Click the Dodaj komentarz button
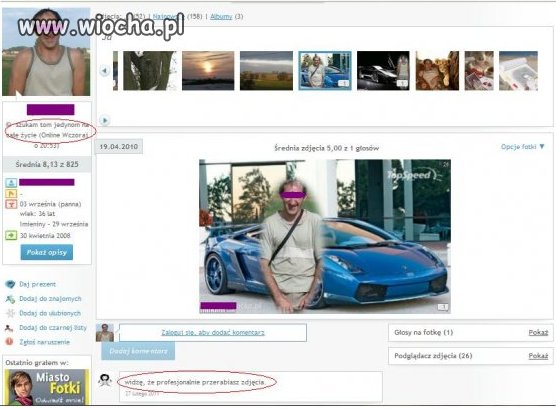The image size is (556, 409). [138, 351]
